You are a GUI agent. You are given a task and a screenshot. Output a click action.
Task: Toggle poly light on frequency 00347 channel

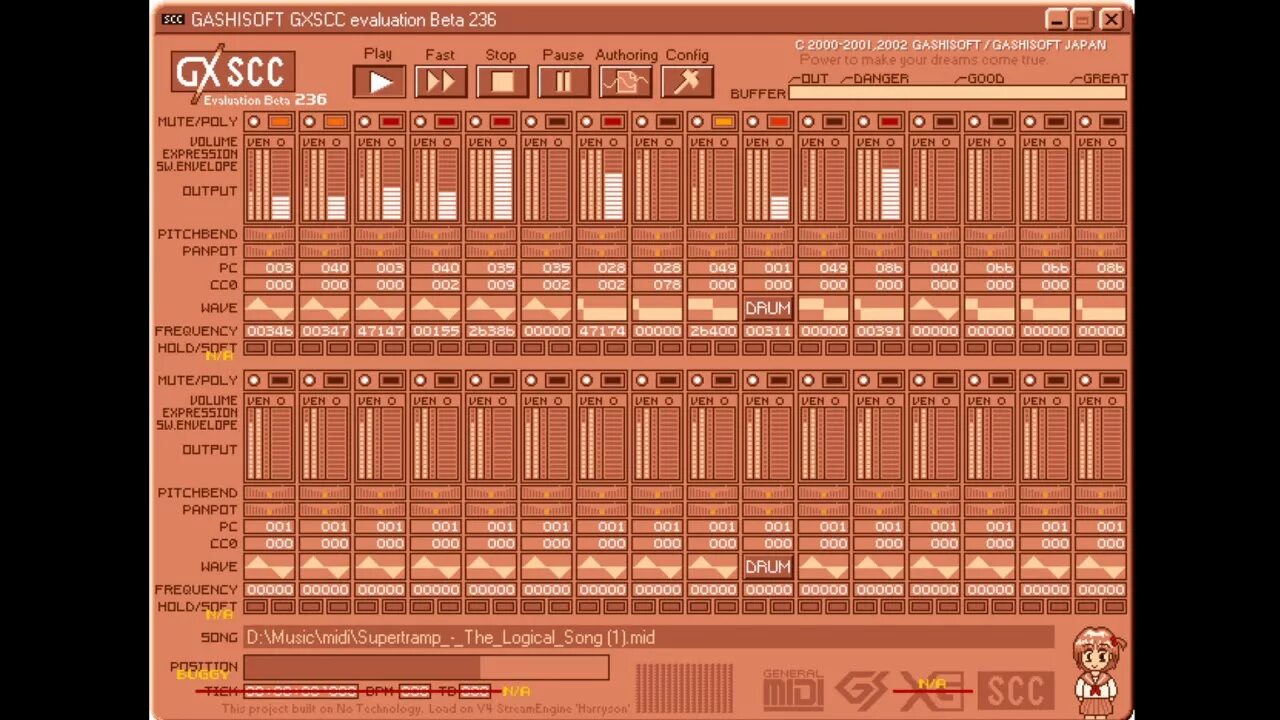[x=335, y=122]
